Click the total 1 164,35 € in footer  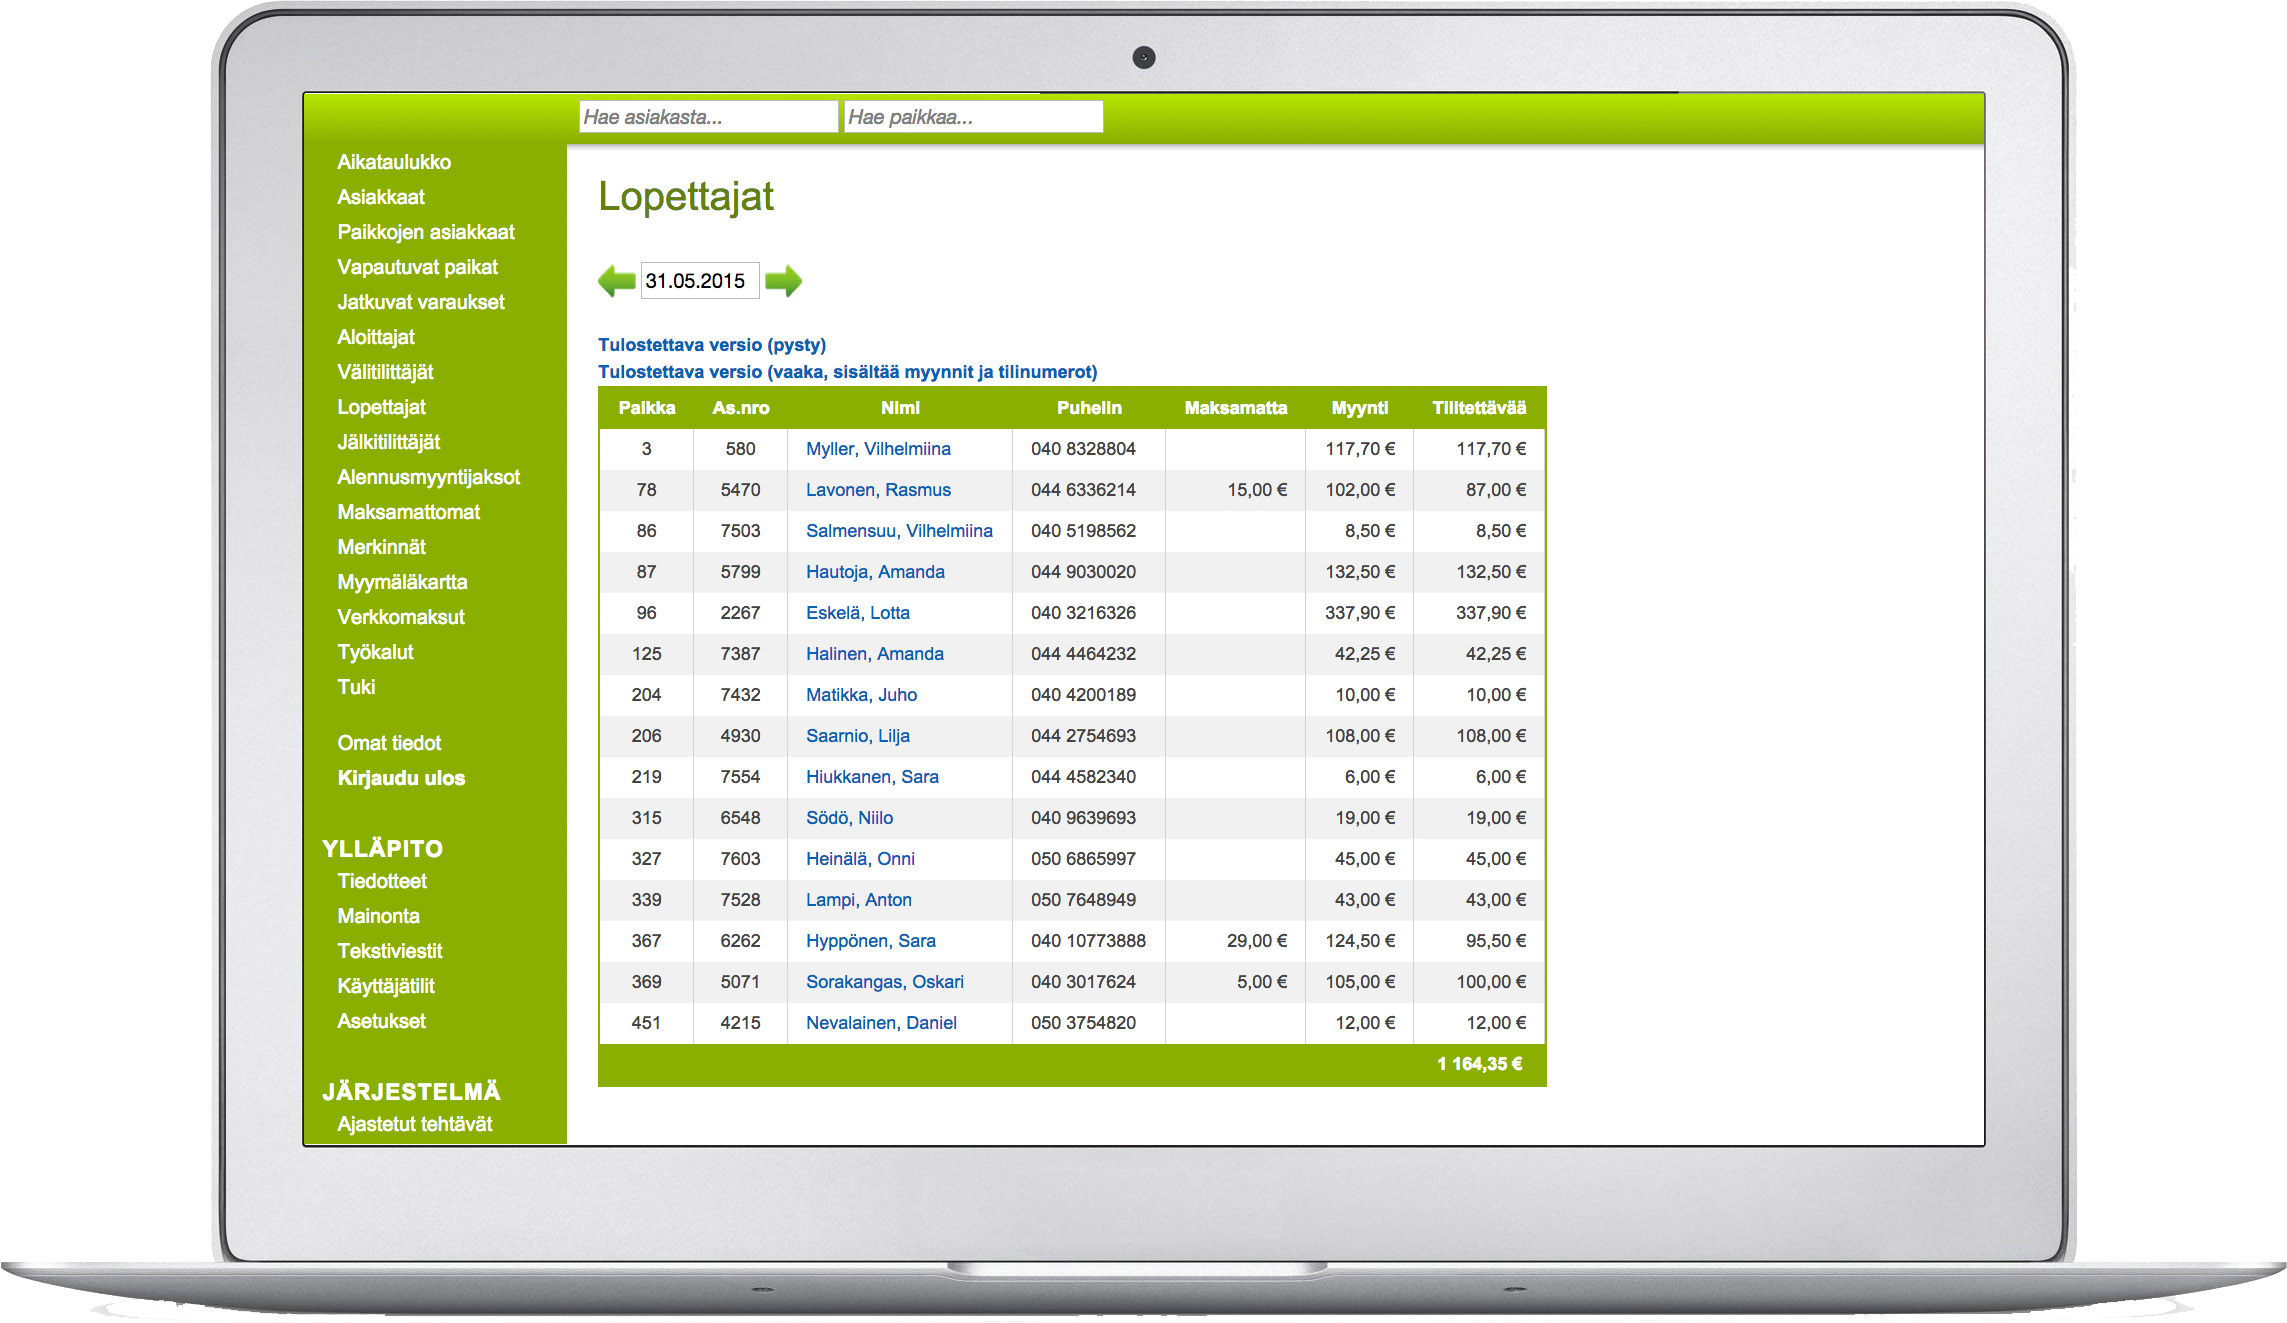point(1480,1064)
